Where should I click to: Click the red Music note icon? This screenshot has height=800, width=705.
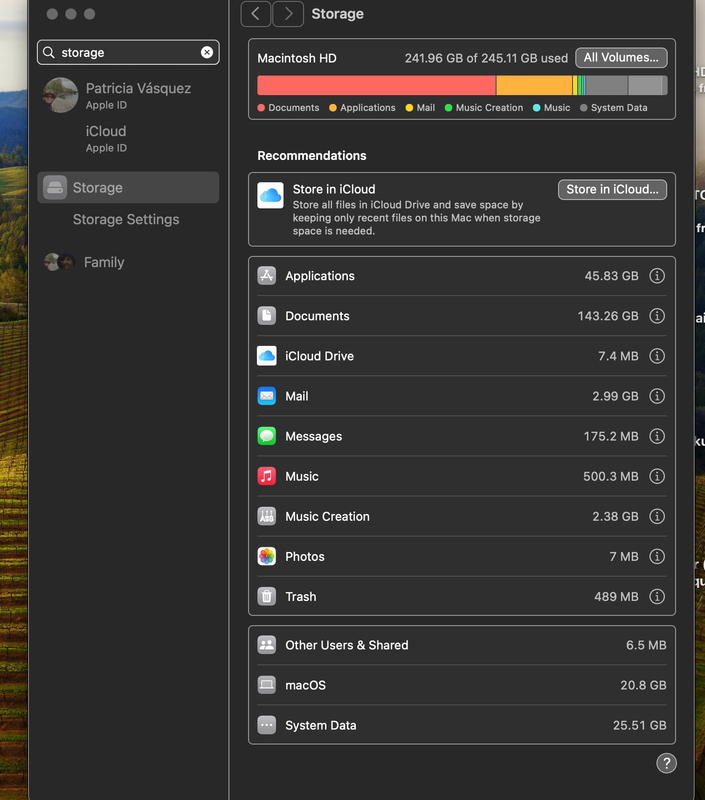click(x=267, y=476)
